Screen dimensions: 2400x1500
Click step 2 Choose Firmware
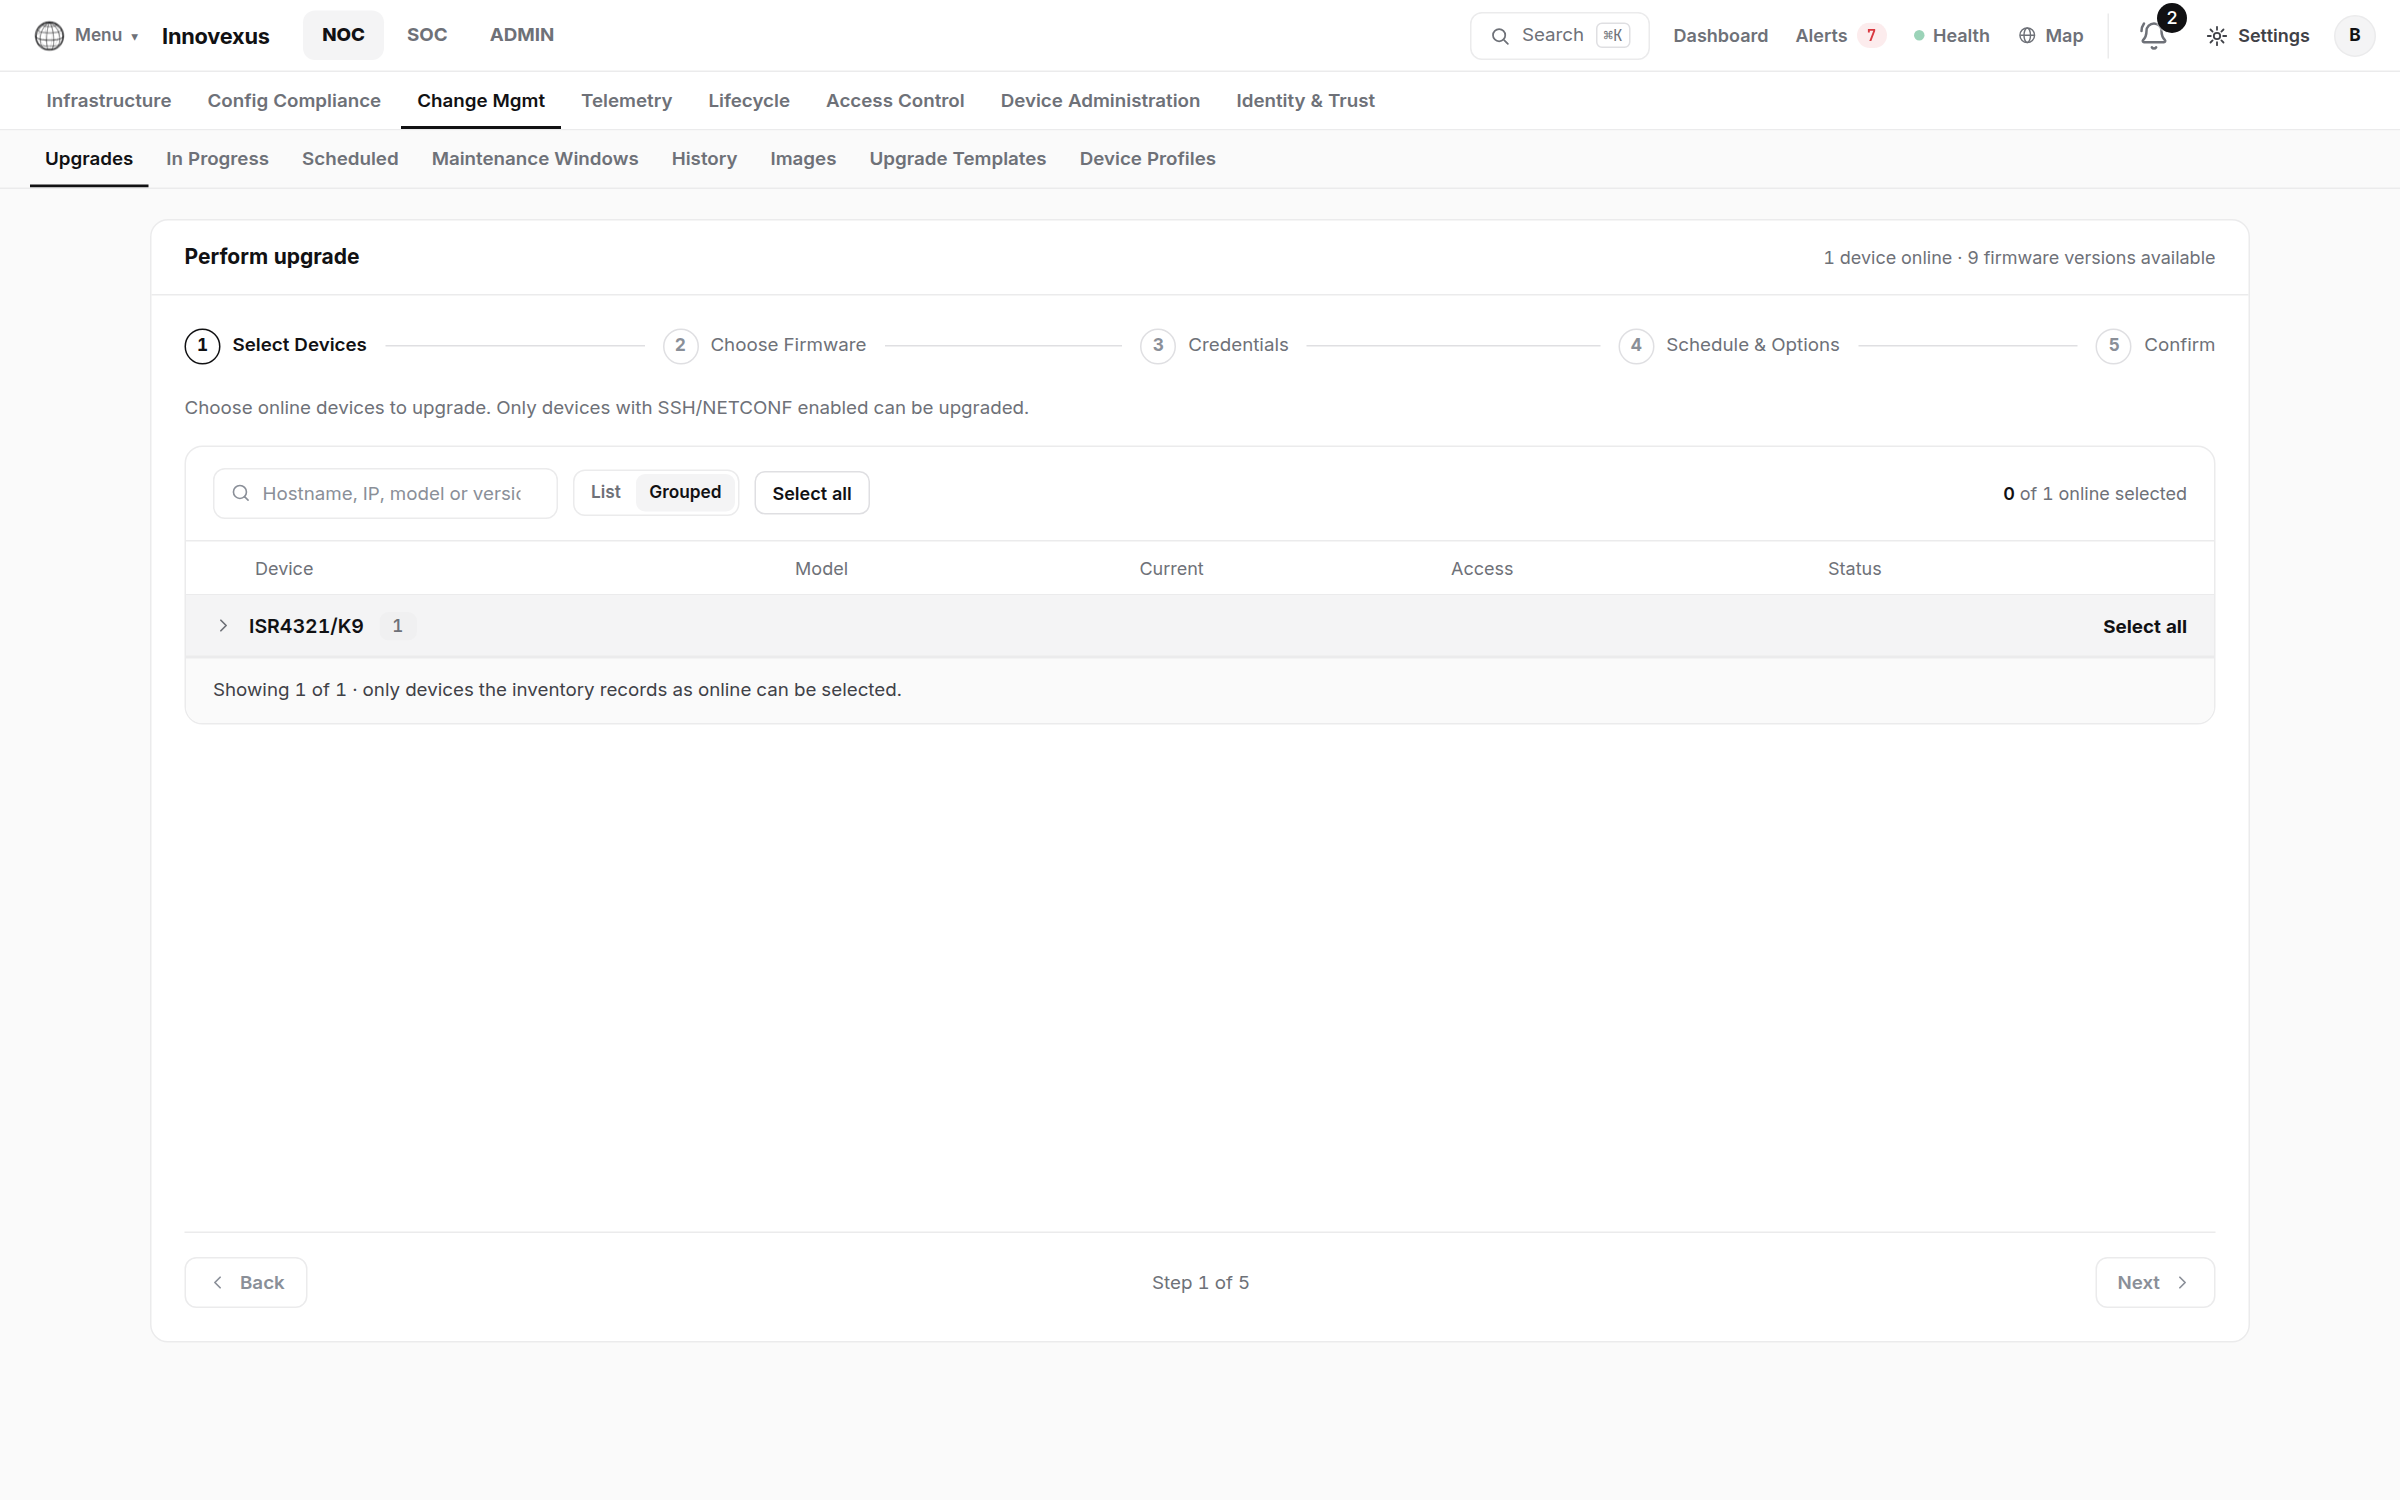point(765,346)
